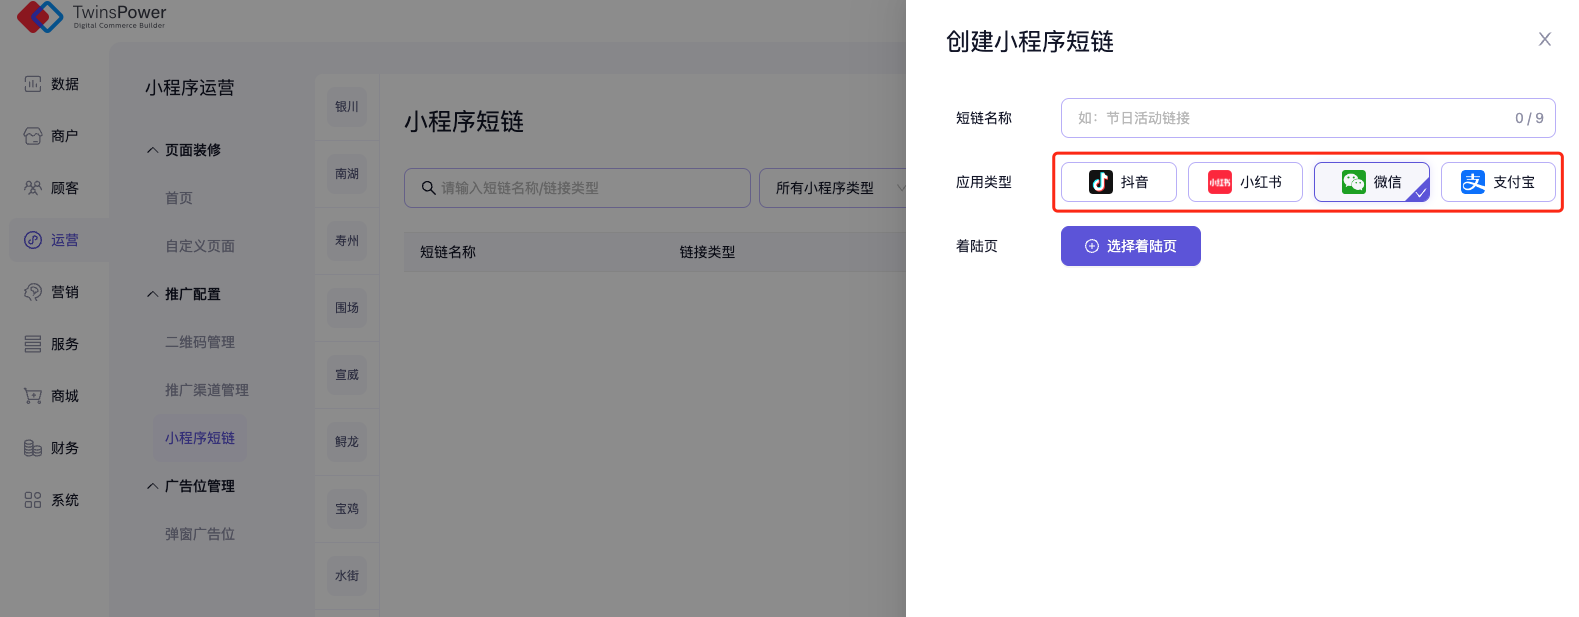
Task: Select the 营销 marketing icon
Action: click(33, 292)
